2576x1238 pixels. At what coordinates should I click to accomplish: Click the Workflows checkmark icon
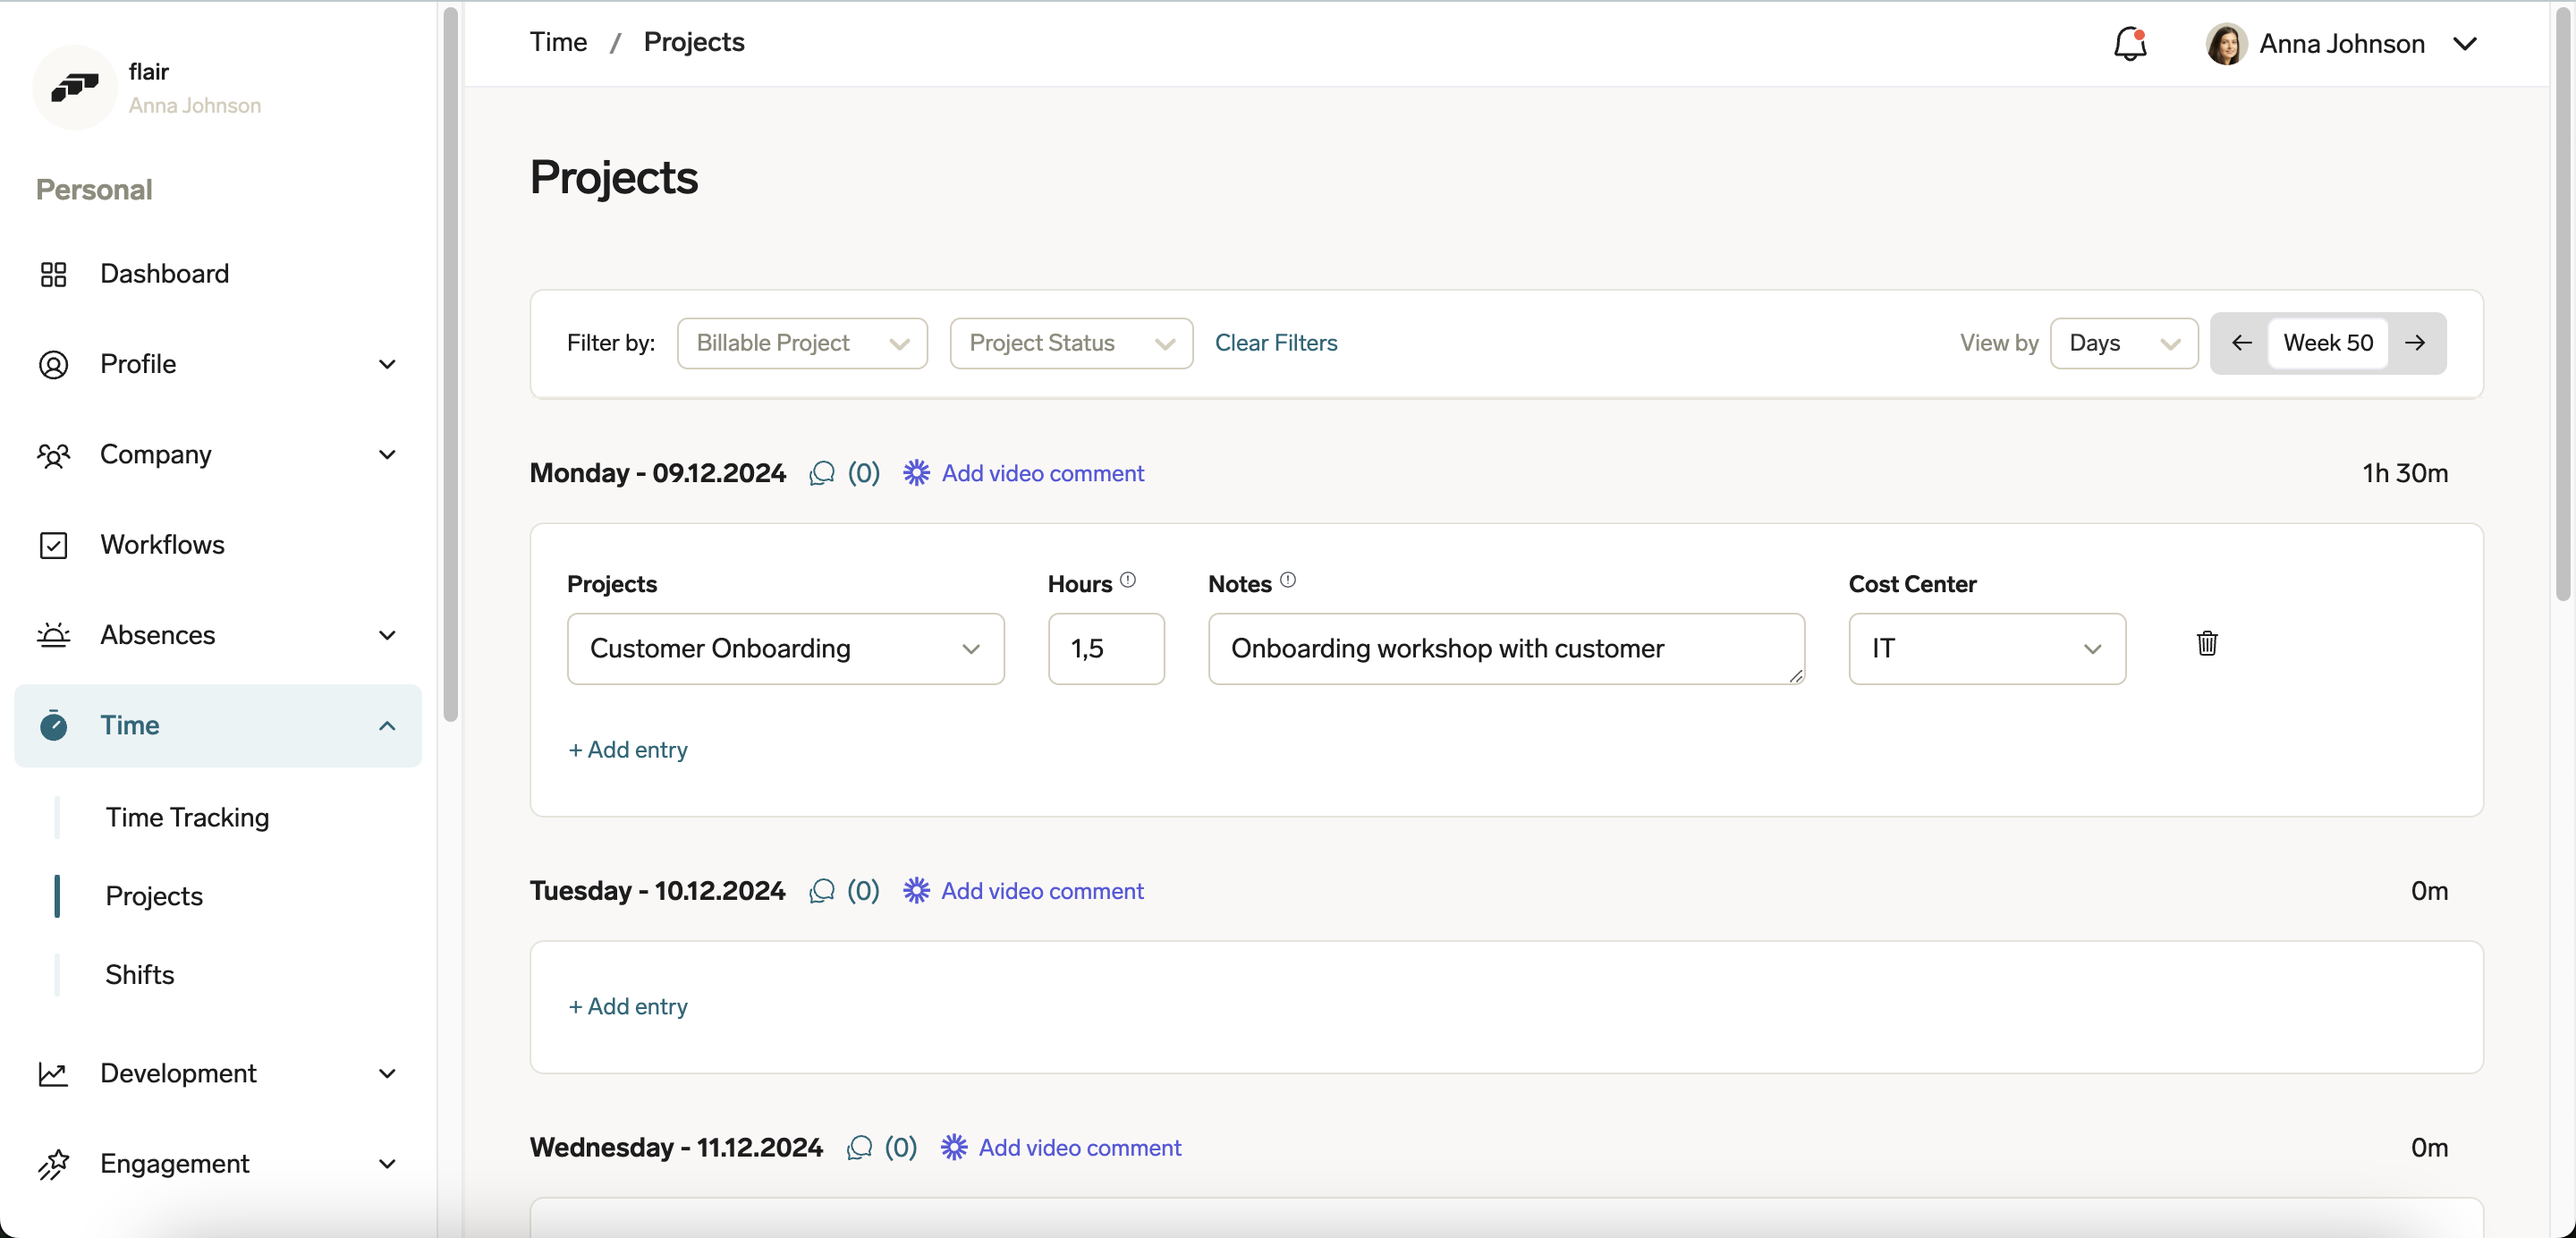tap(55, 545)
